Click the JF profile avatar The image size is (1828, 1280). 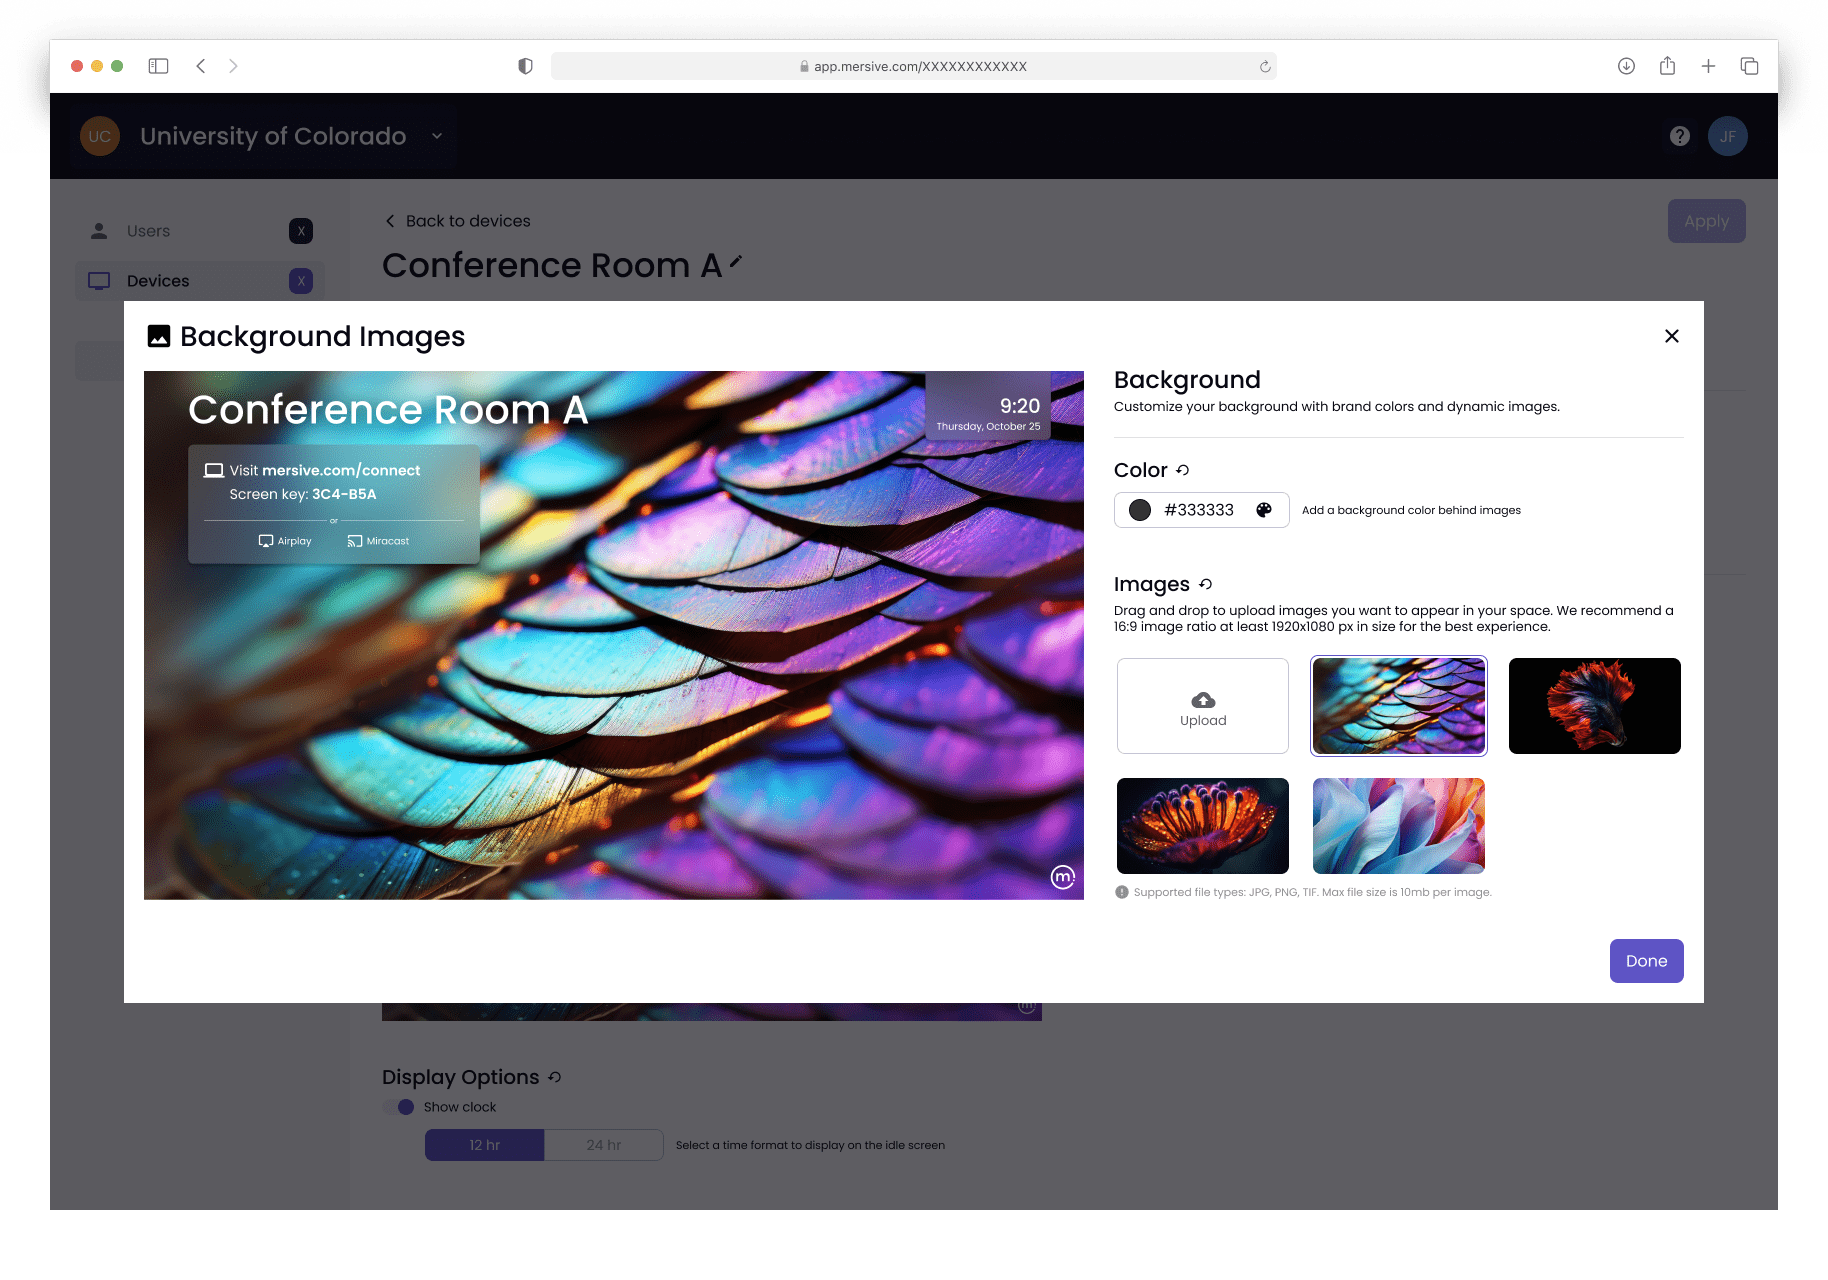click(x=1728, y=136)
